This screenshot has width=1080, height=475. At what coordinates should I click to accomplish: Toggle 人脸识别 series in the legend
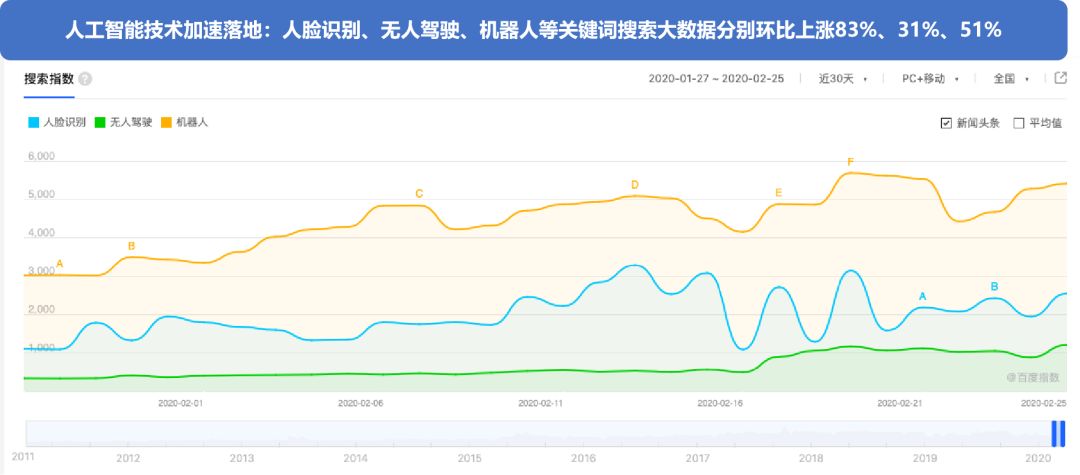[56, 122]
